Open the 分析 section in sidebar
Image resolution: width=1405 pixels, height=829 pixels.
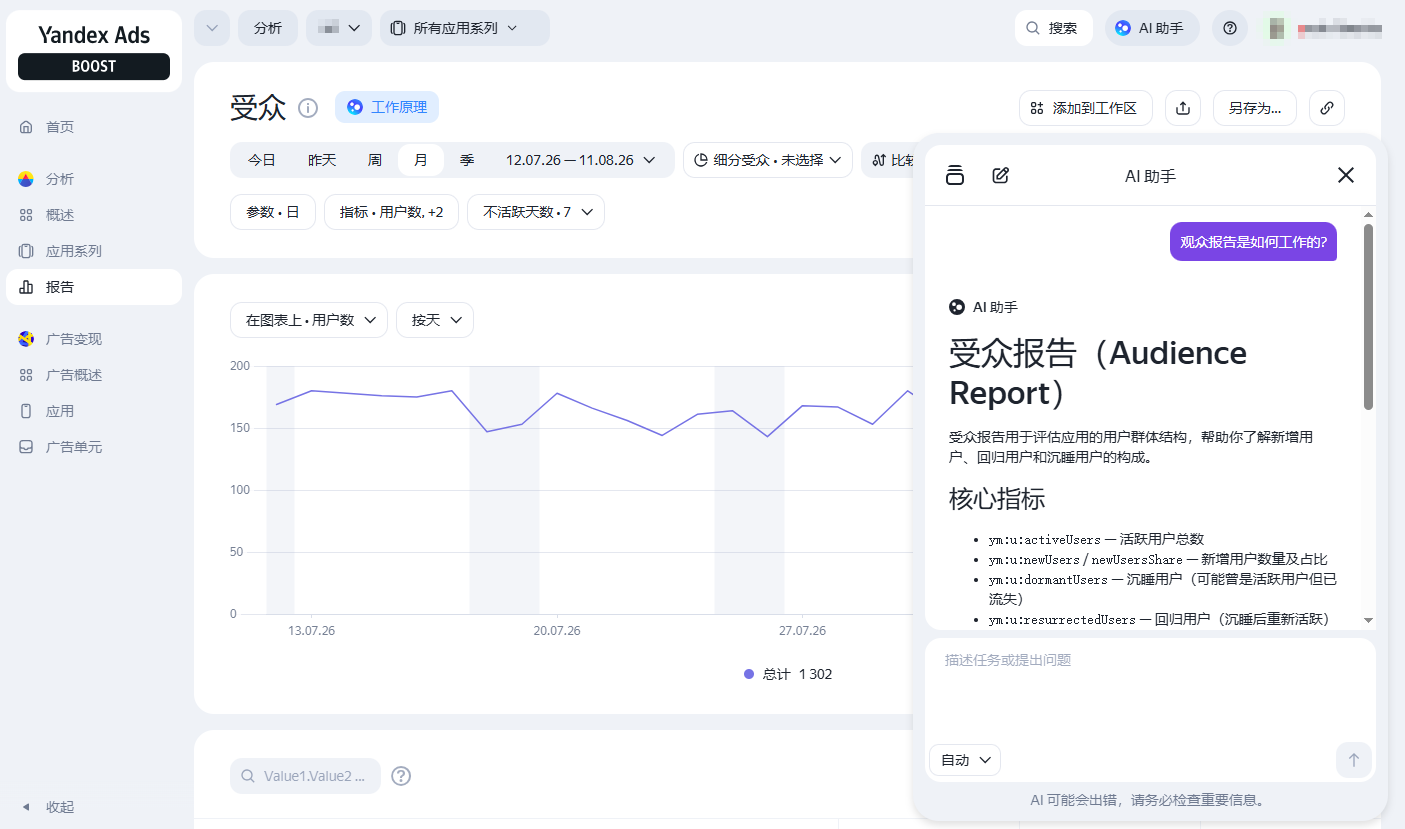coord(94,179)
